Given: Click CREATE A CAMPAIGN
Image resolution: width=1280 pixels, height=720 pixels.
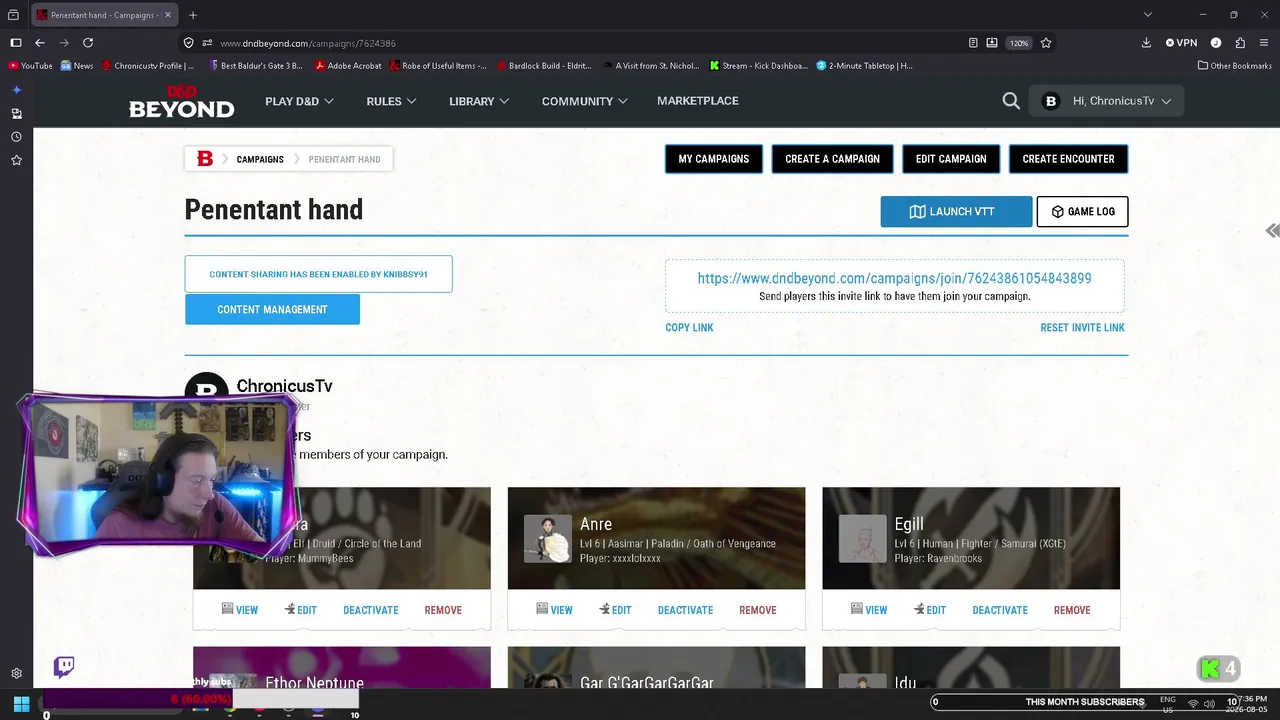Looking at the screenshot, I should (x=832, y=159).
